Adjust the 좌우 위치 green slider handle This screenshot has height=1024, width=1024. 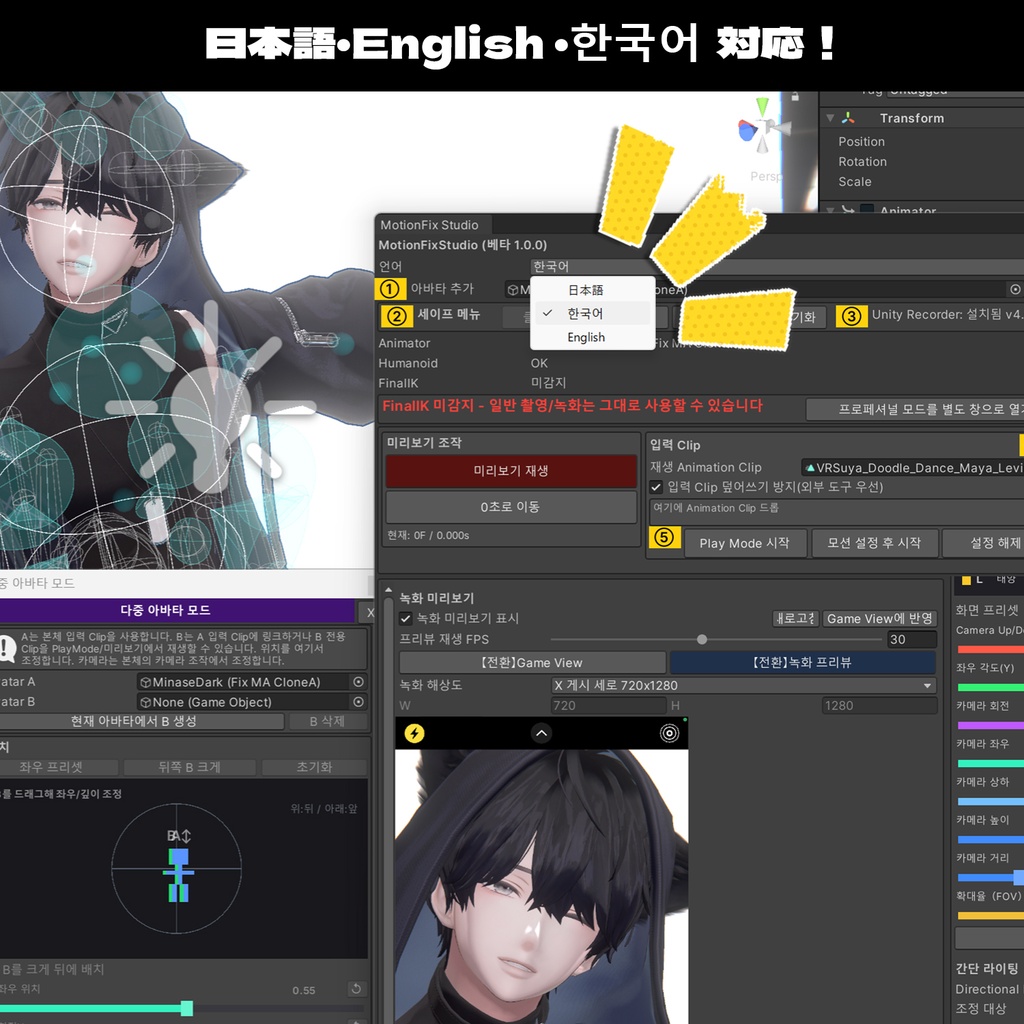187,1008
